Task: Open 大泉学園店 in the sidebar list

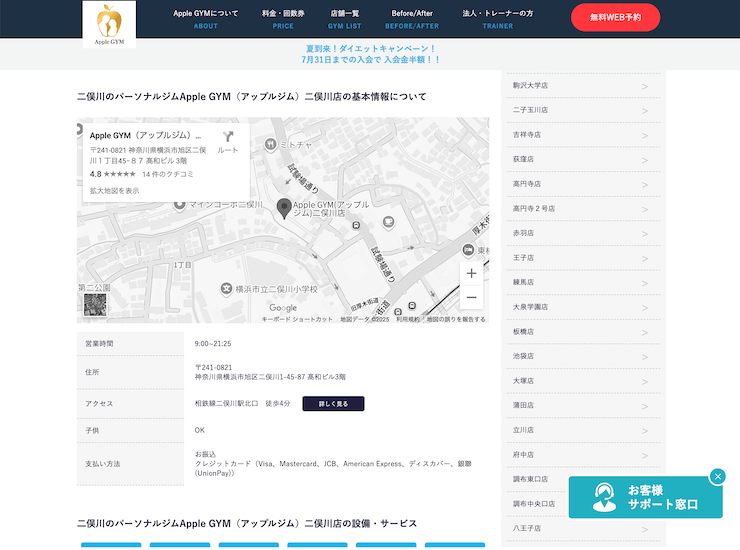Action: coord(583,307)
